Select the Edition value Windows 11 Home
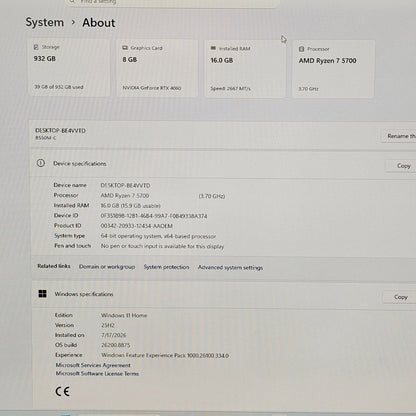The height and width of the screenshot is (416, 416). coord(124,315)
